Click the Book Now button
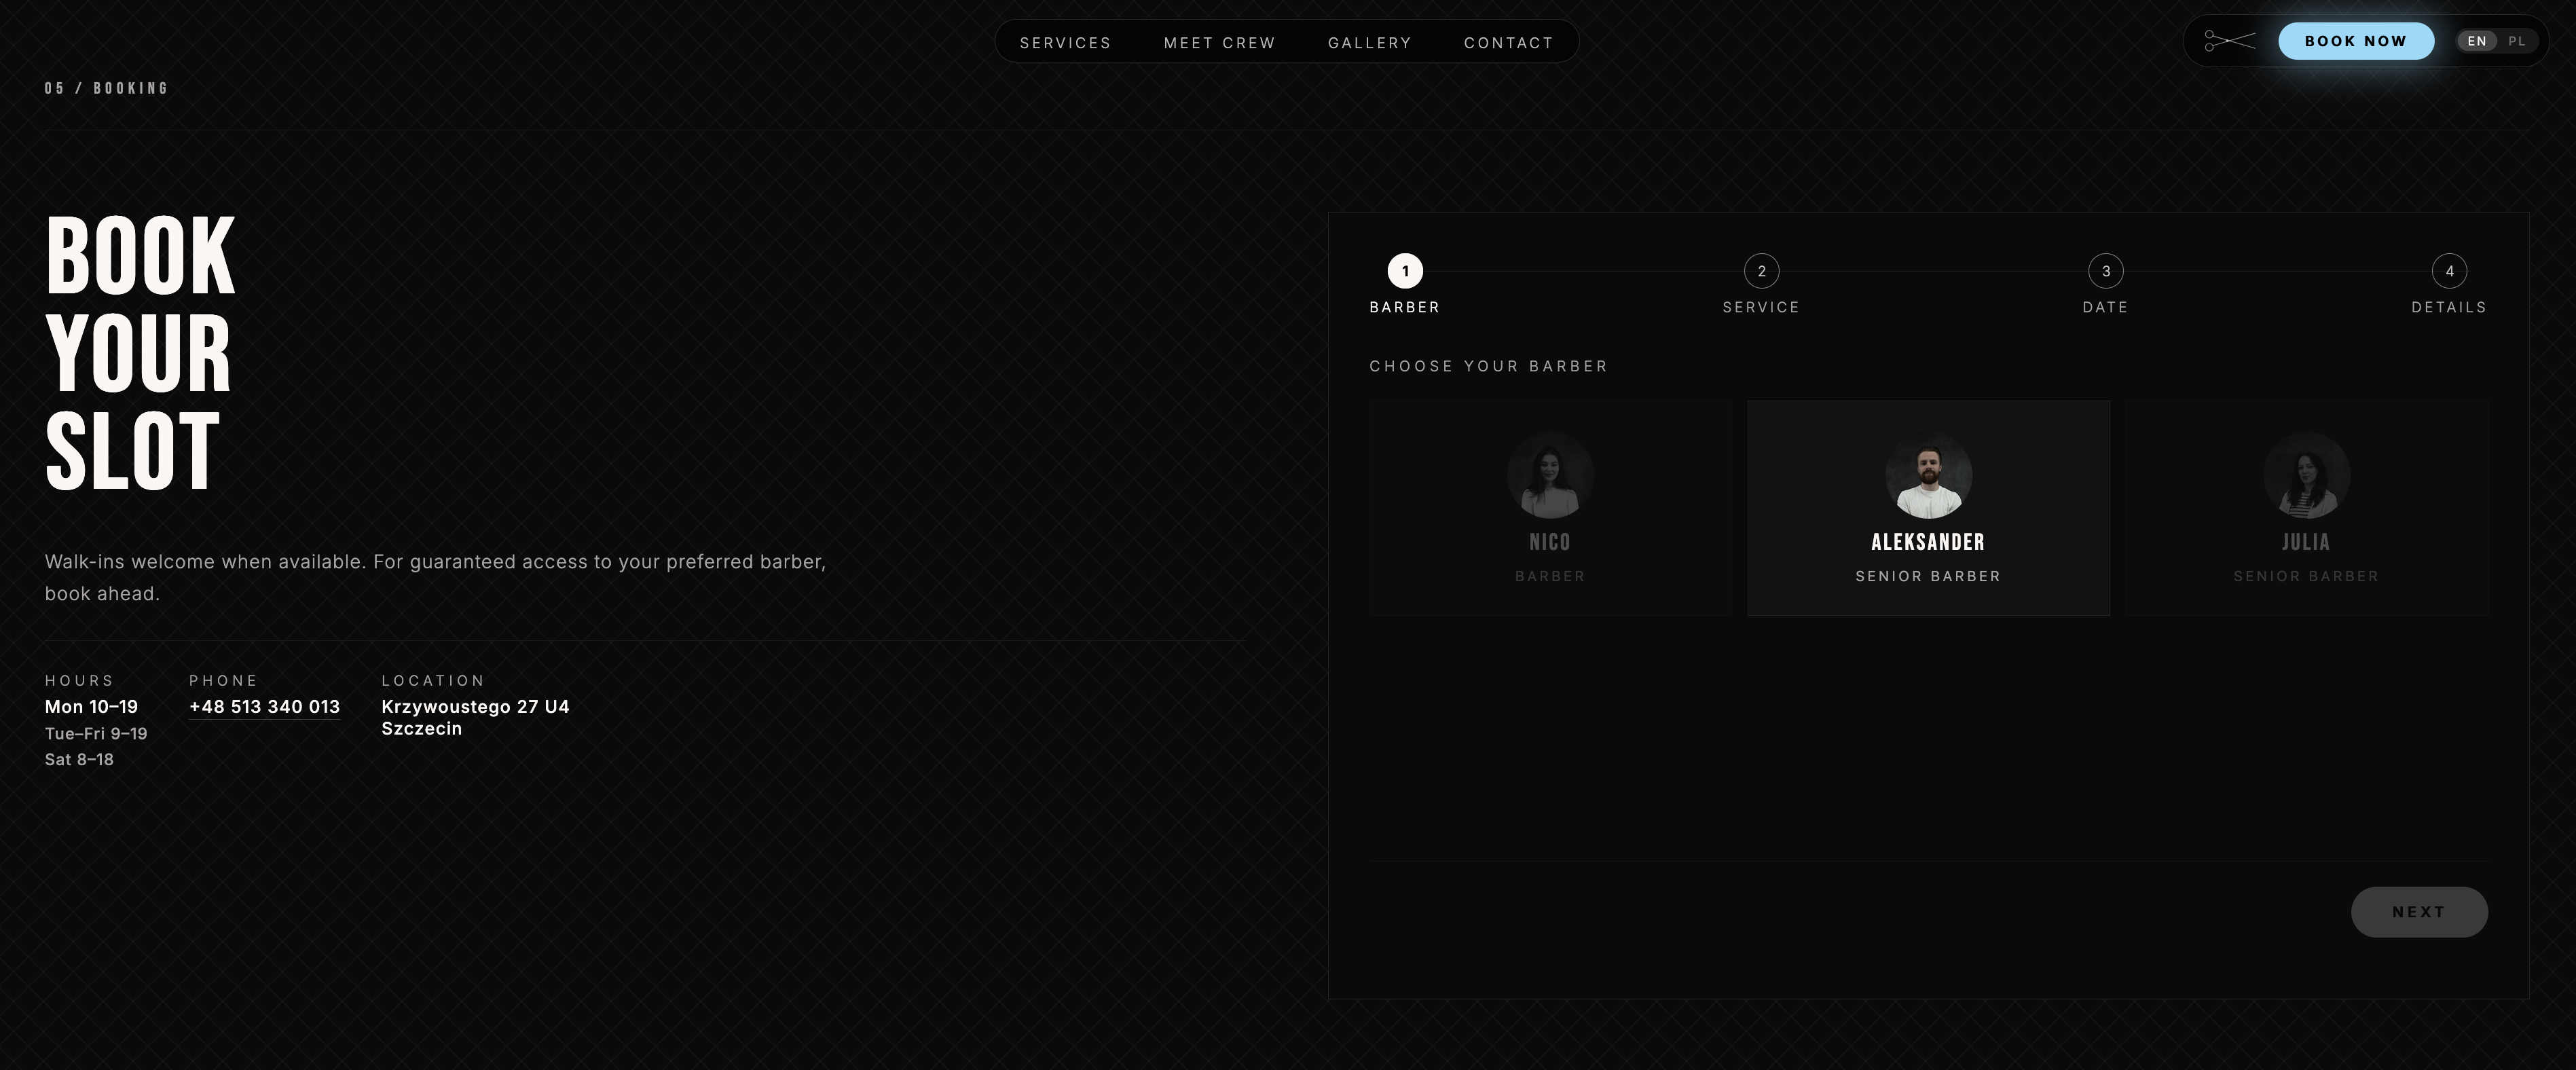Image resolution: width=2576 pixels, height=1070 pixels. point(2356,41)
